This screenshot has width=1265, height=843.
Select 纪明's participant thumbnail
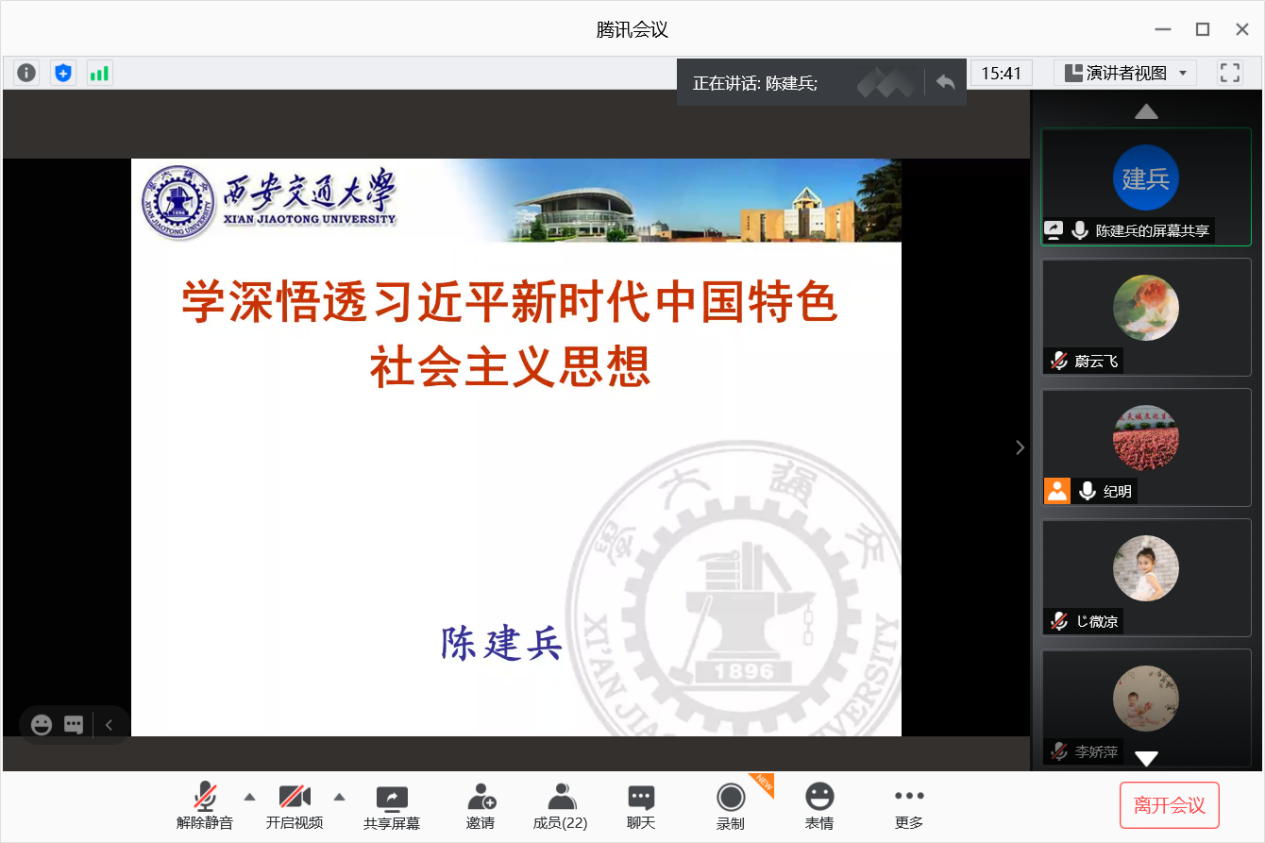point(1146,447)
